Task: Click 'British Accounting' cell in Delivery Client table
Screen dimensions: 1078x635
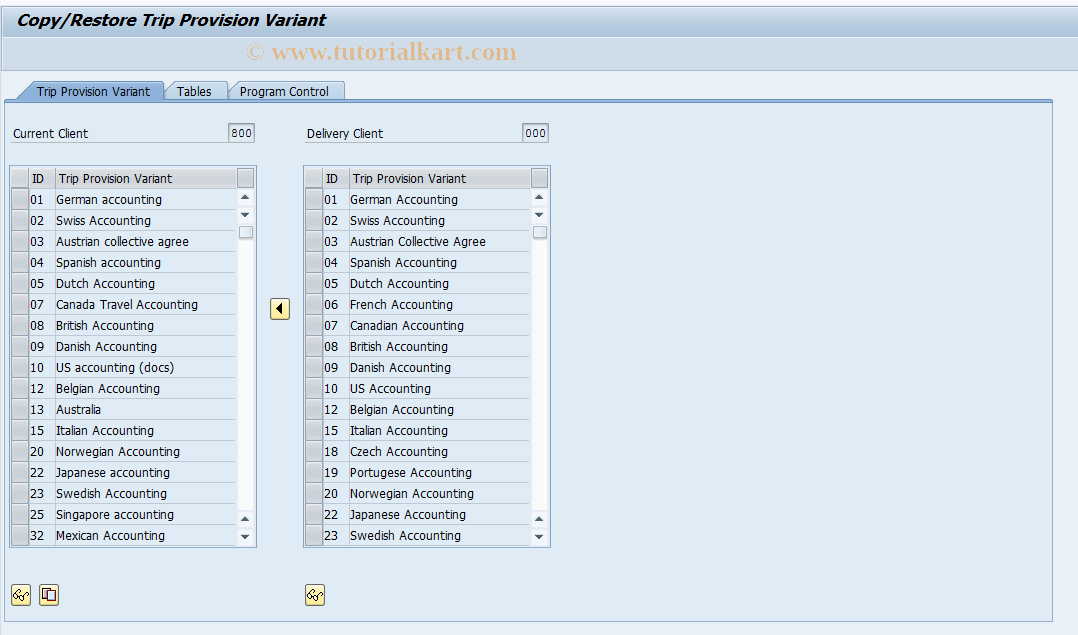Action: click(x=439, y=346)
